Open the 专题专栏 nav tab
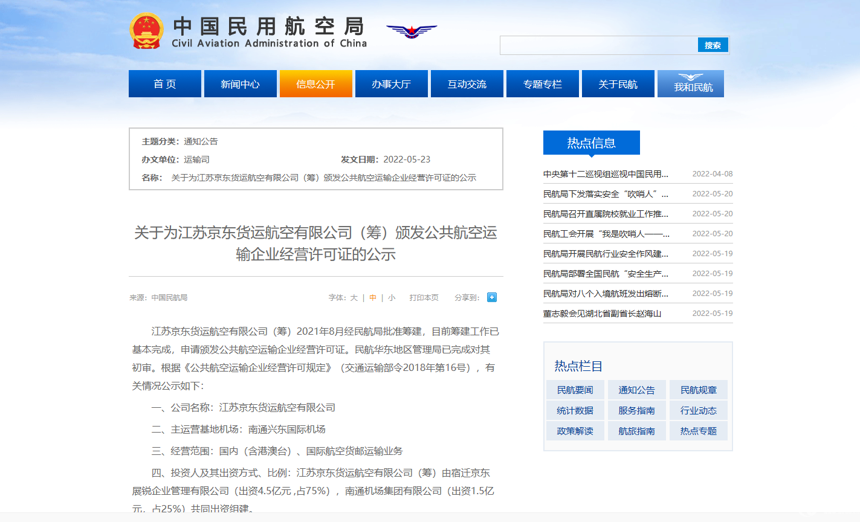Screen dimensions: 860x522 tap(542, 84)
